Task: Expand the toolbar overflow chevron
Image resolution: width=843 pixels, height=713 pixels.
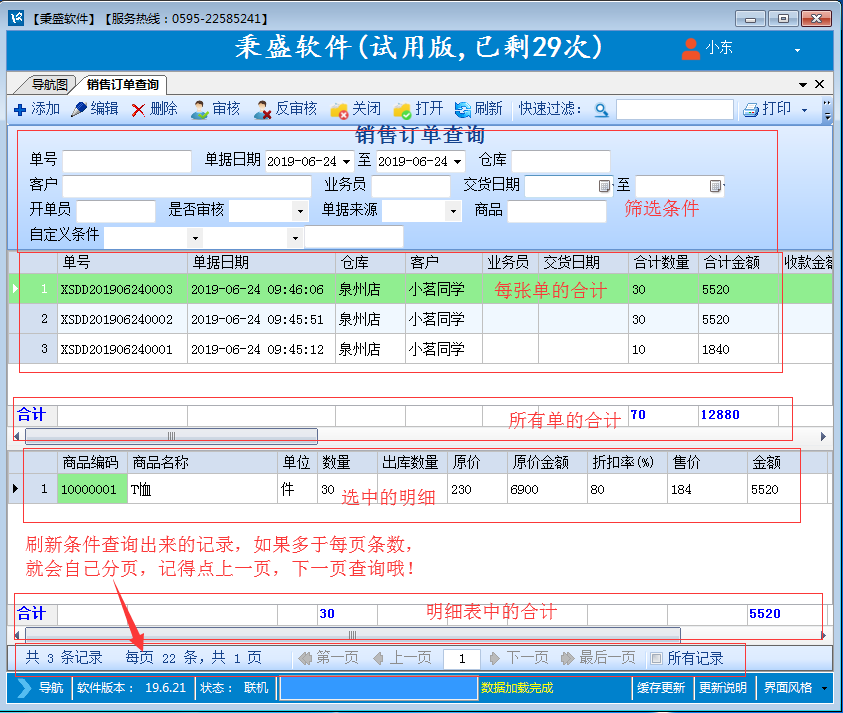Action: (x=827, y=110)
